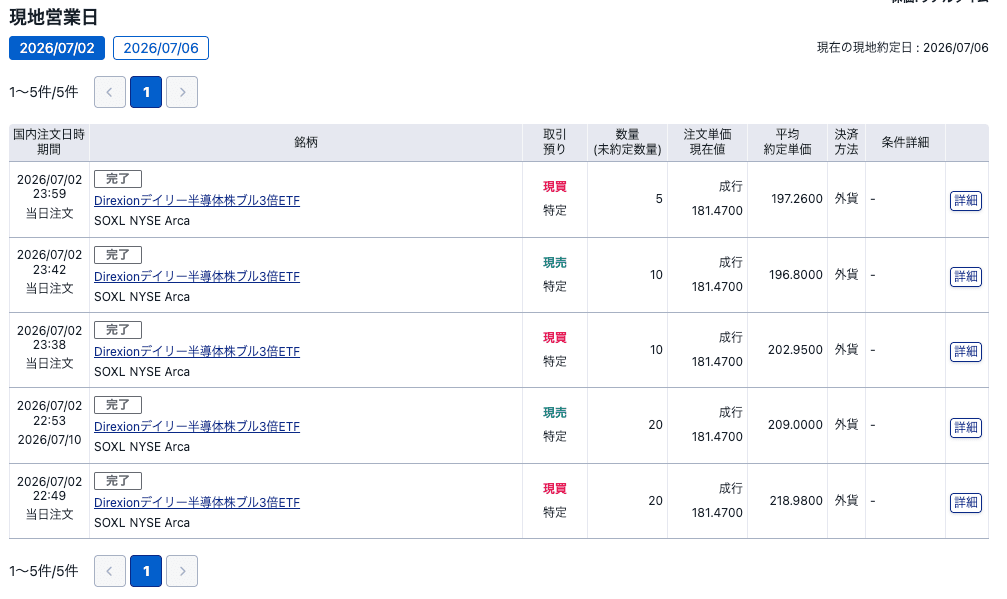Open 詳細 for the 22:53 sell order

[966, 427]
